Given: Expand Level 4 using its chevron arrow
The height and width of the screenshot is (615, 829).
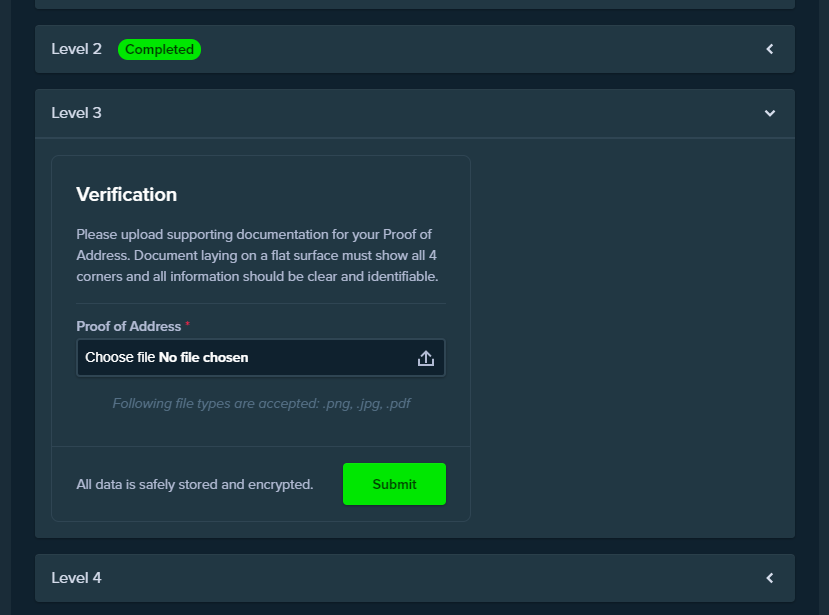Looking at the screenshot, I should [x=770, y=578].
